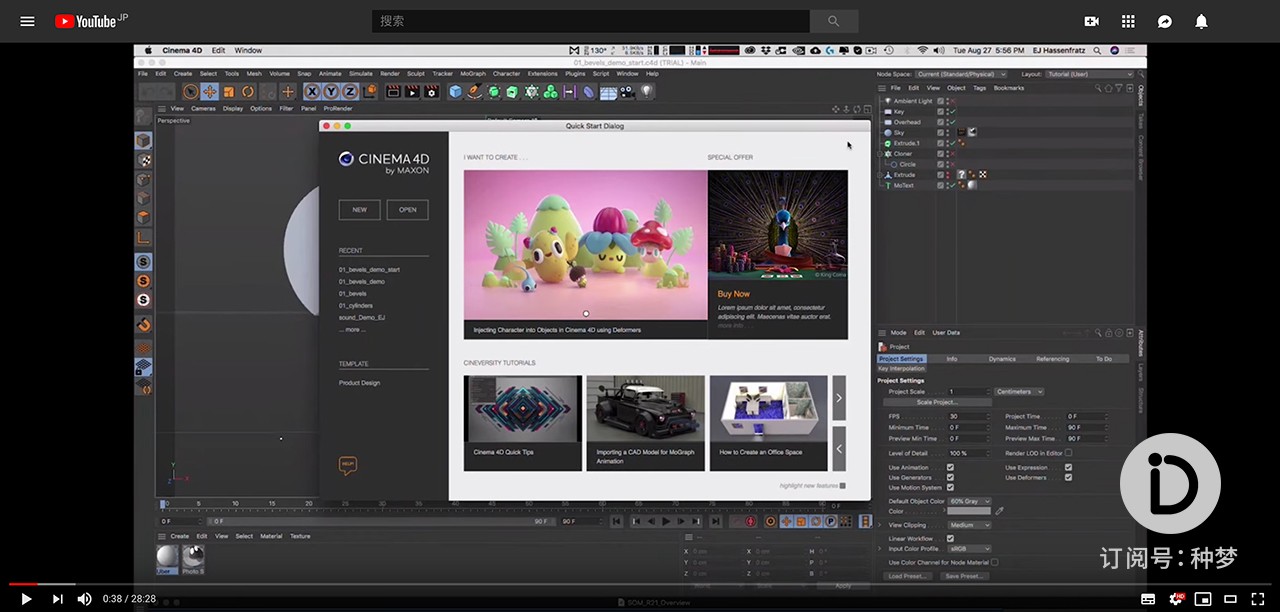
Task: Switch to Dynamics tab
Action: click(1002, 358)
